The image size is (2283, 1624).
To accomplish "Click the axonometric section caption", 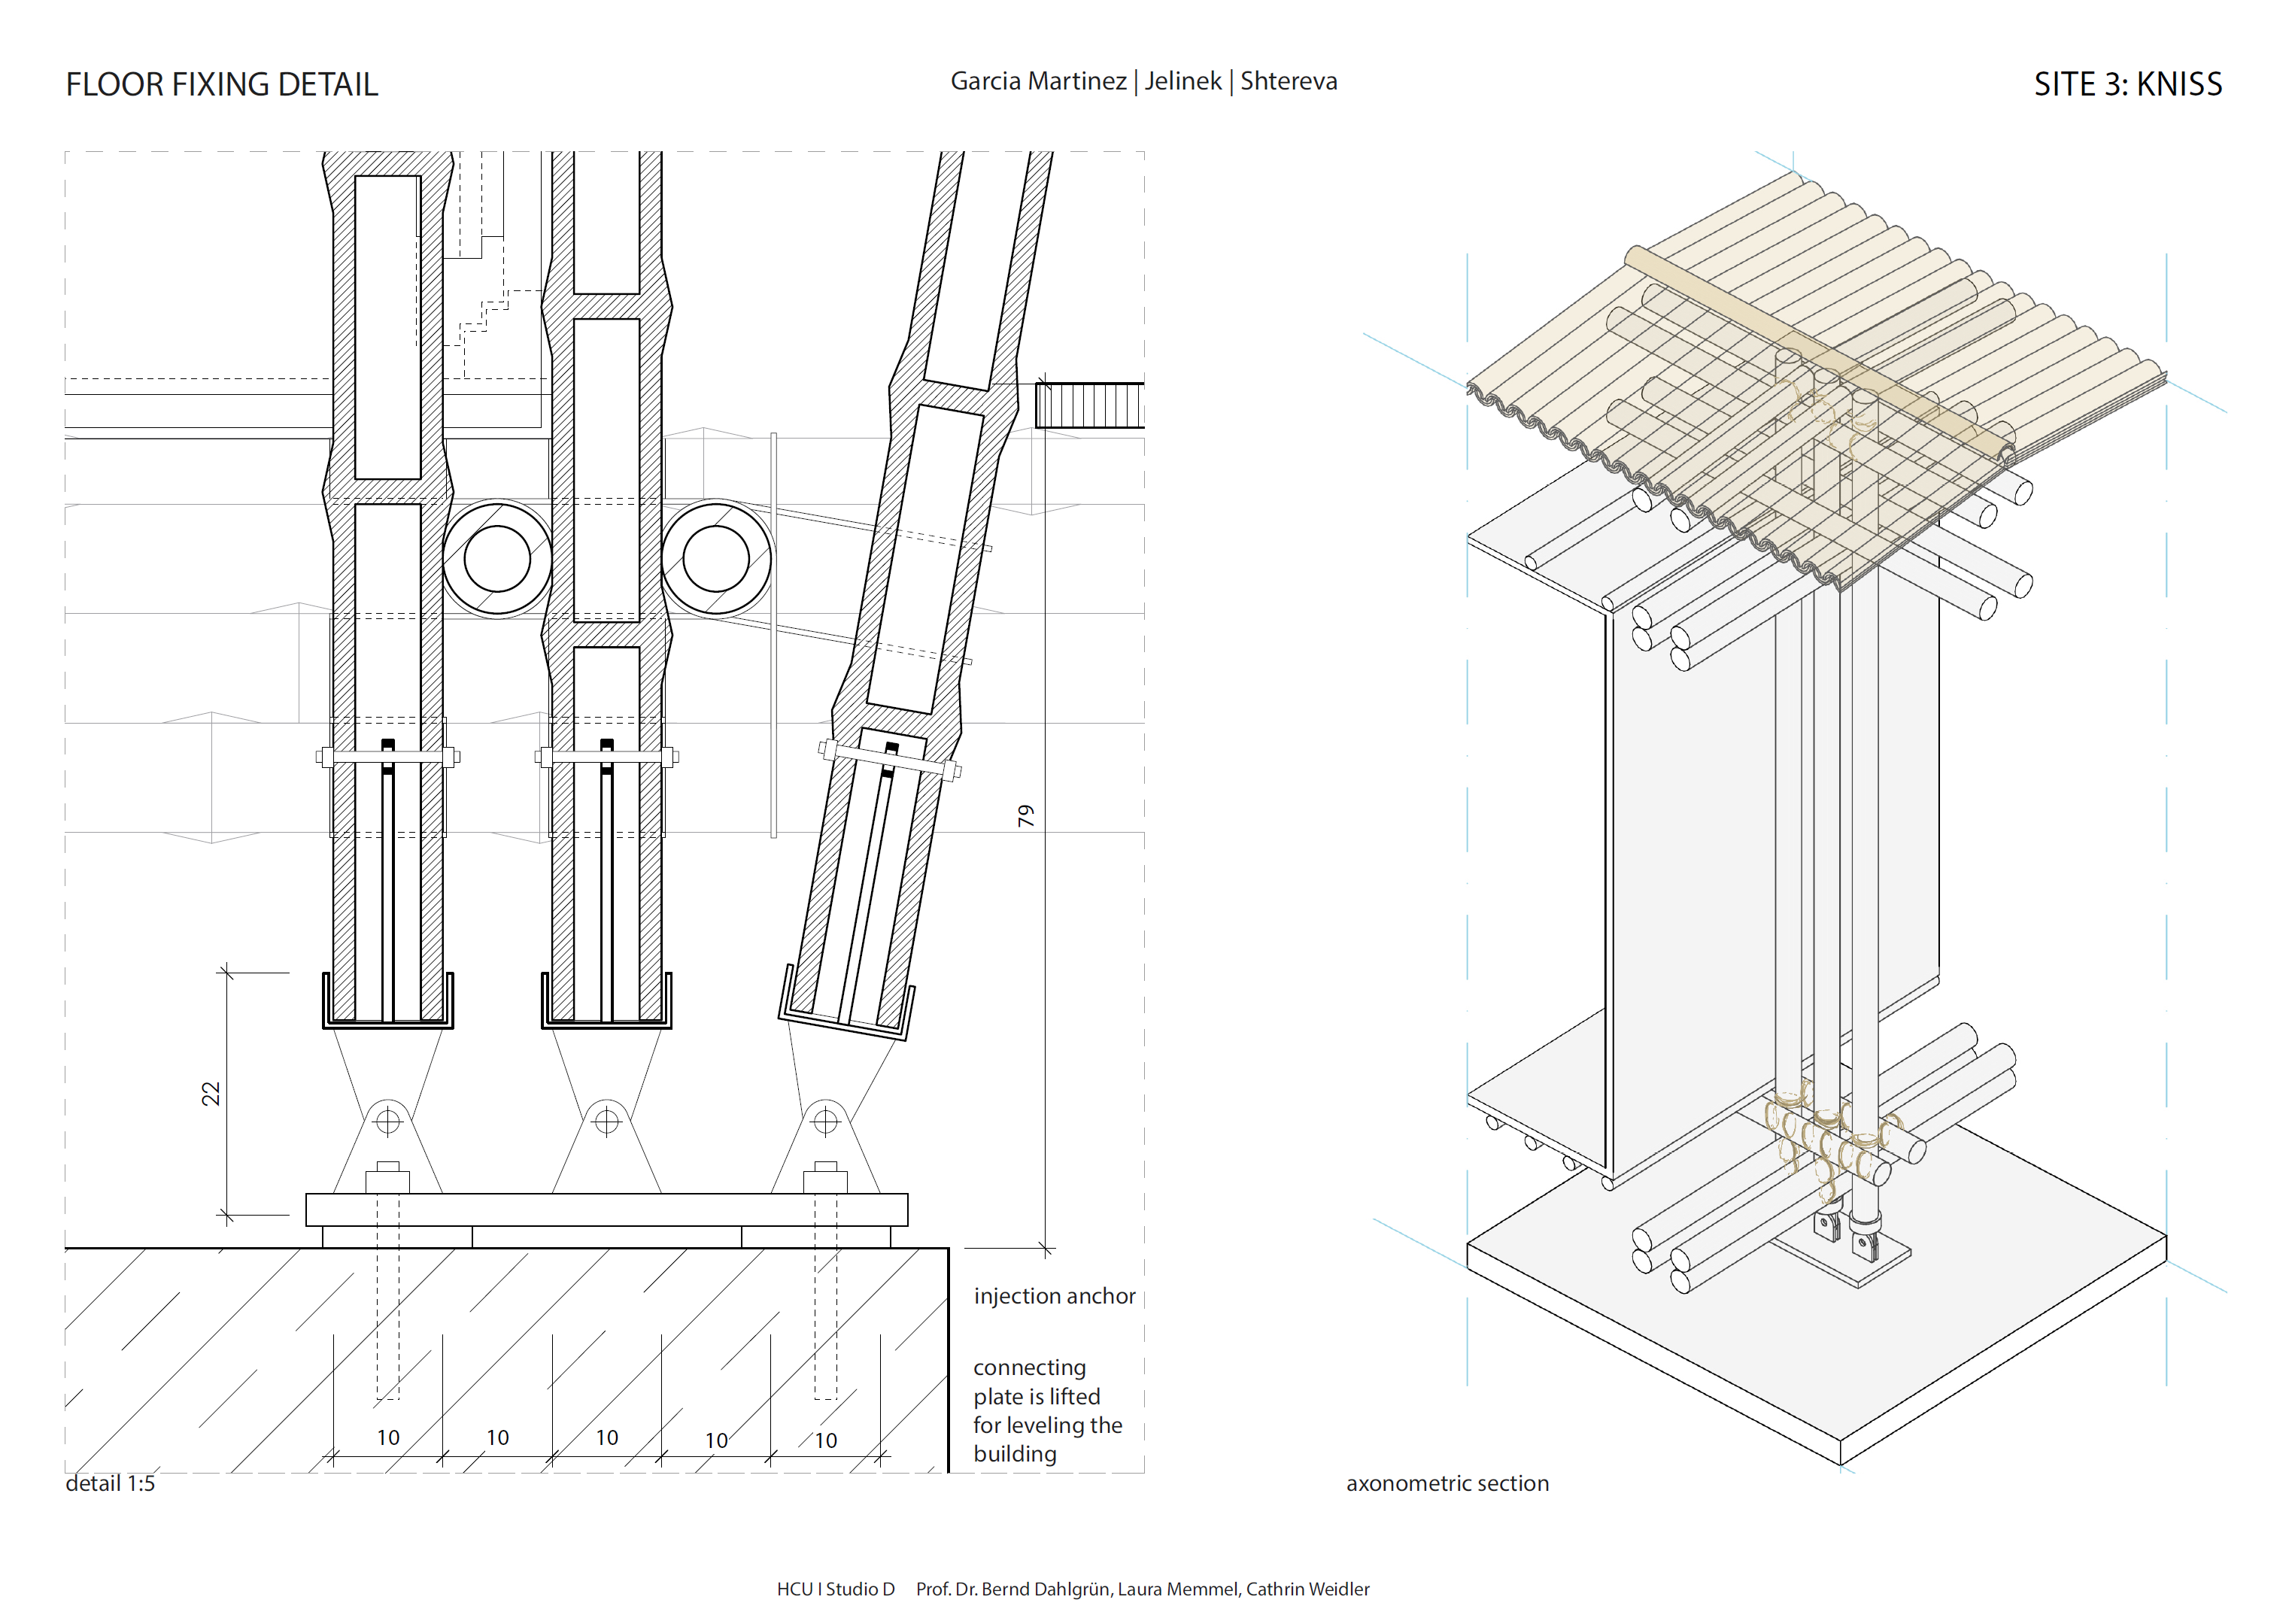I will [1446, 1484].
